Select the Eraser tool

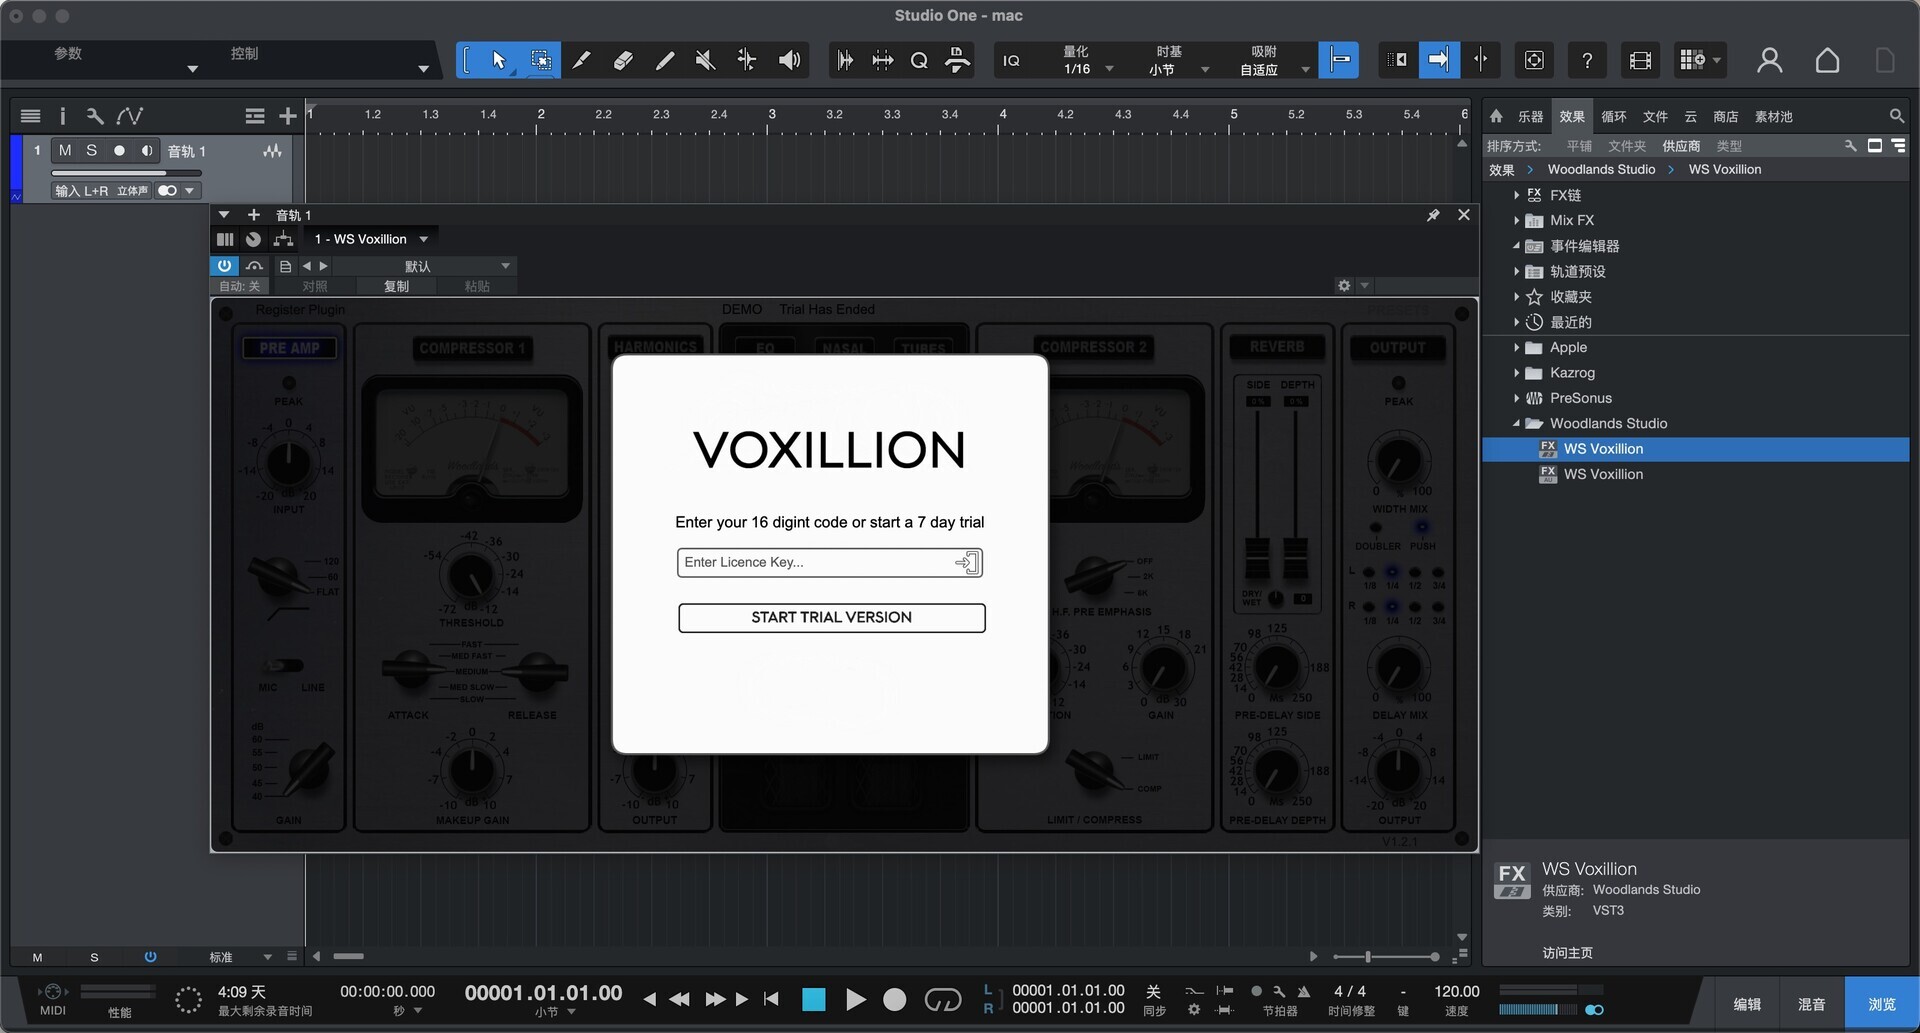(622, 61)
